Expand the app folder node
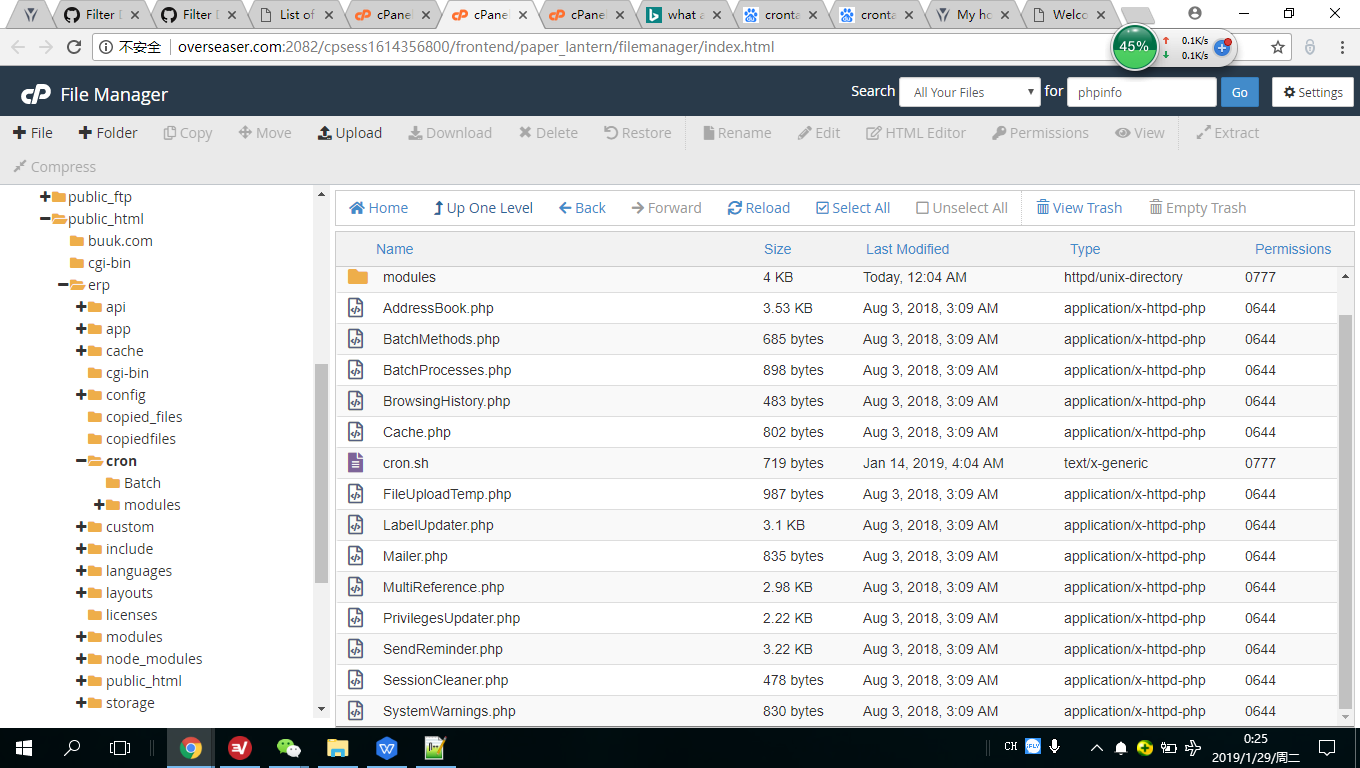This screenshot has height=768, width=1360. pos(81,329)
